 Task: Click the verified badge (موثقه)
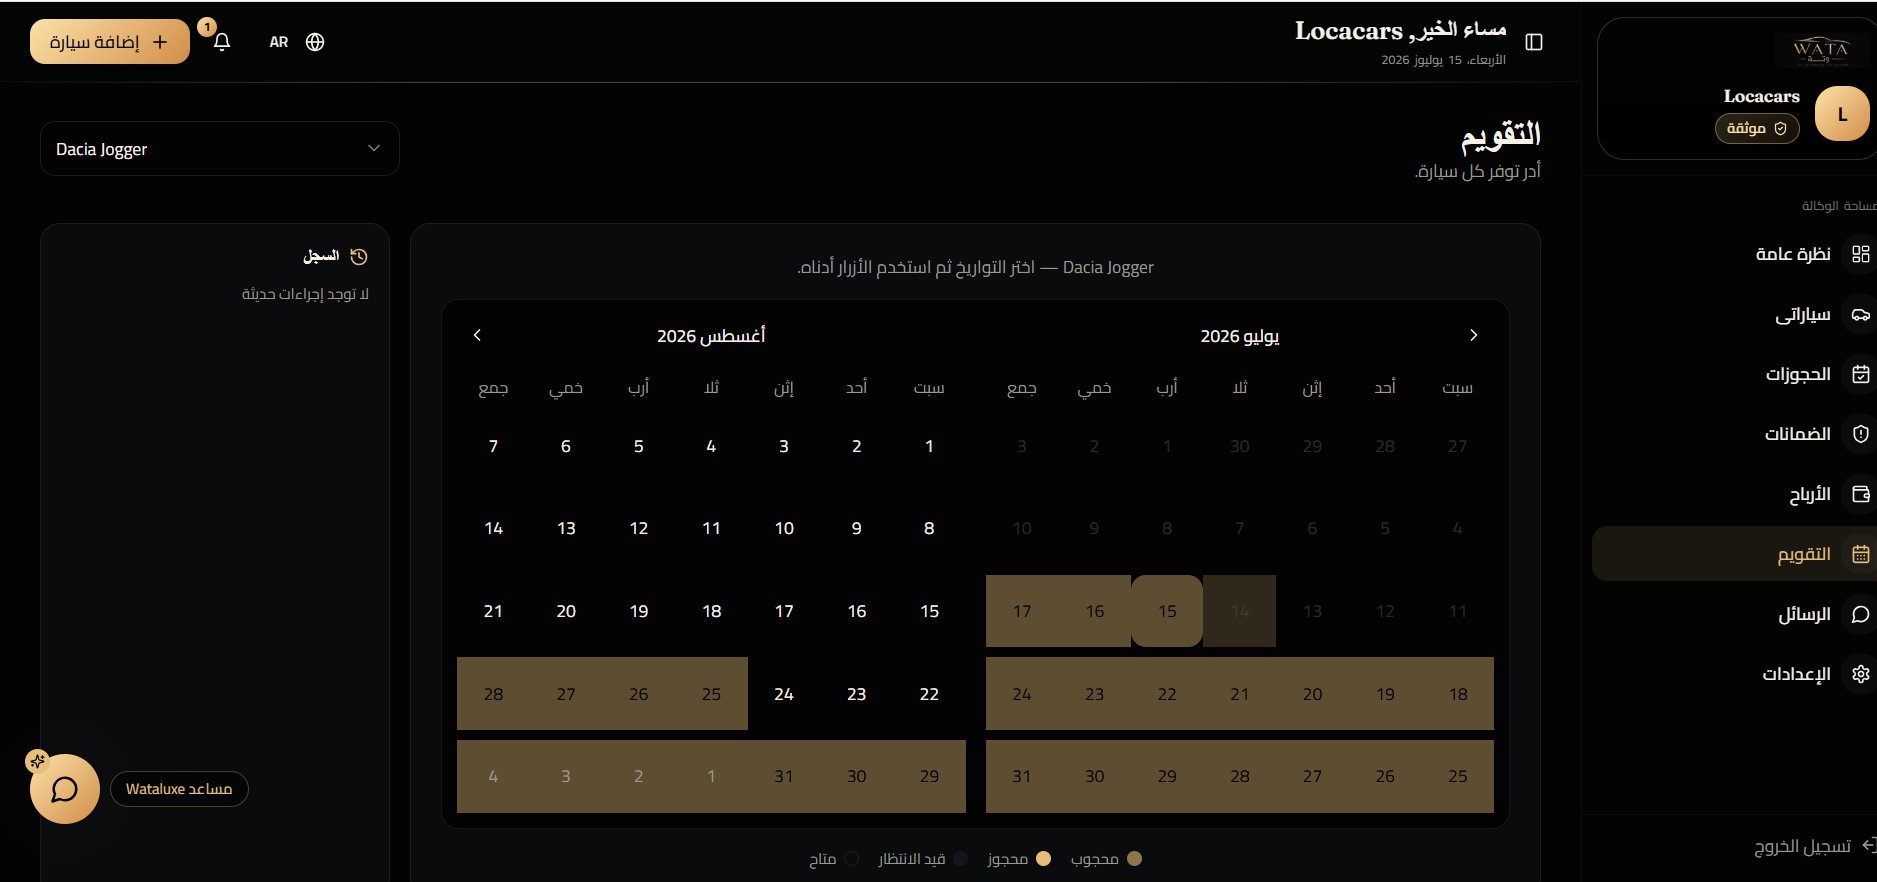[1757, 128]
